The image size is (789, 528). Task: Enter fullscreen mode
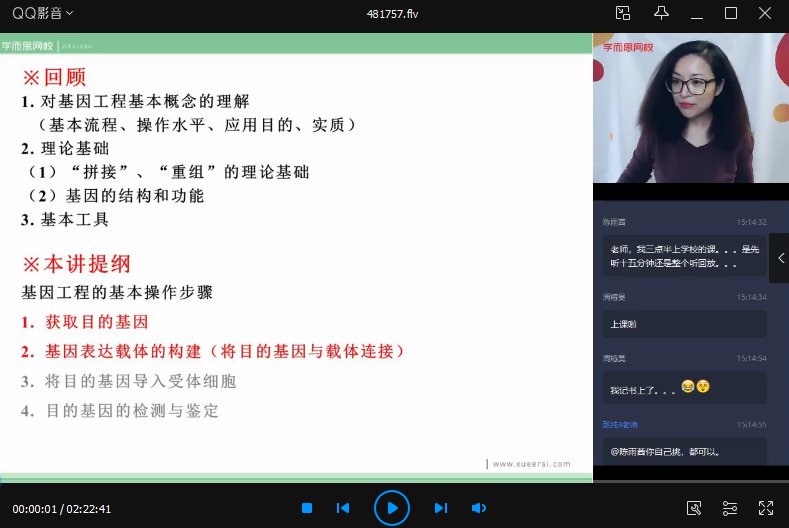[766, 508]
